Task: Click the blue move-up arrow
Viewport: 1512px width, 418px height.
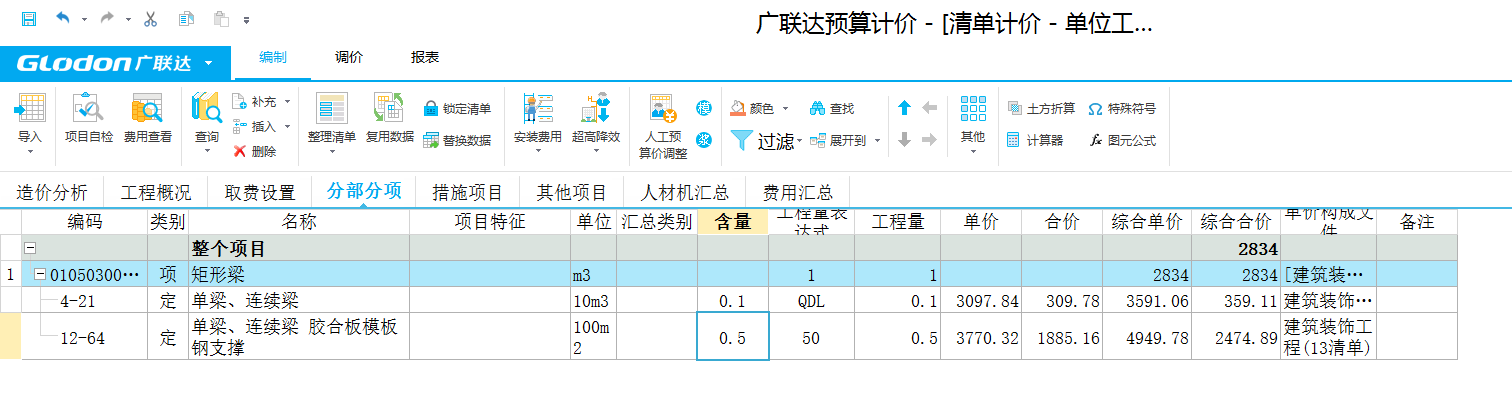Action: click(905, 108)
